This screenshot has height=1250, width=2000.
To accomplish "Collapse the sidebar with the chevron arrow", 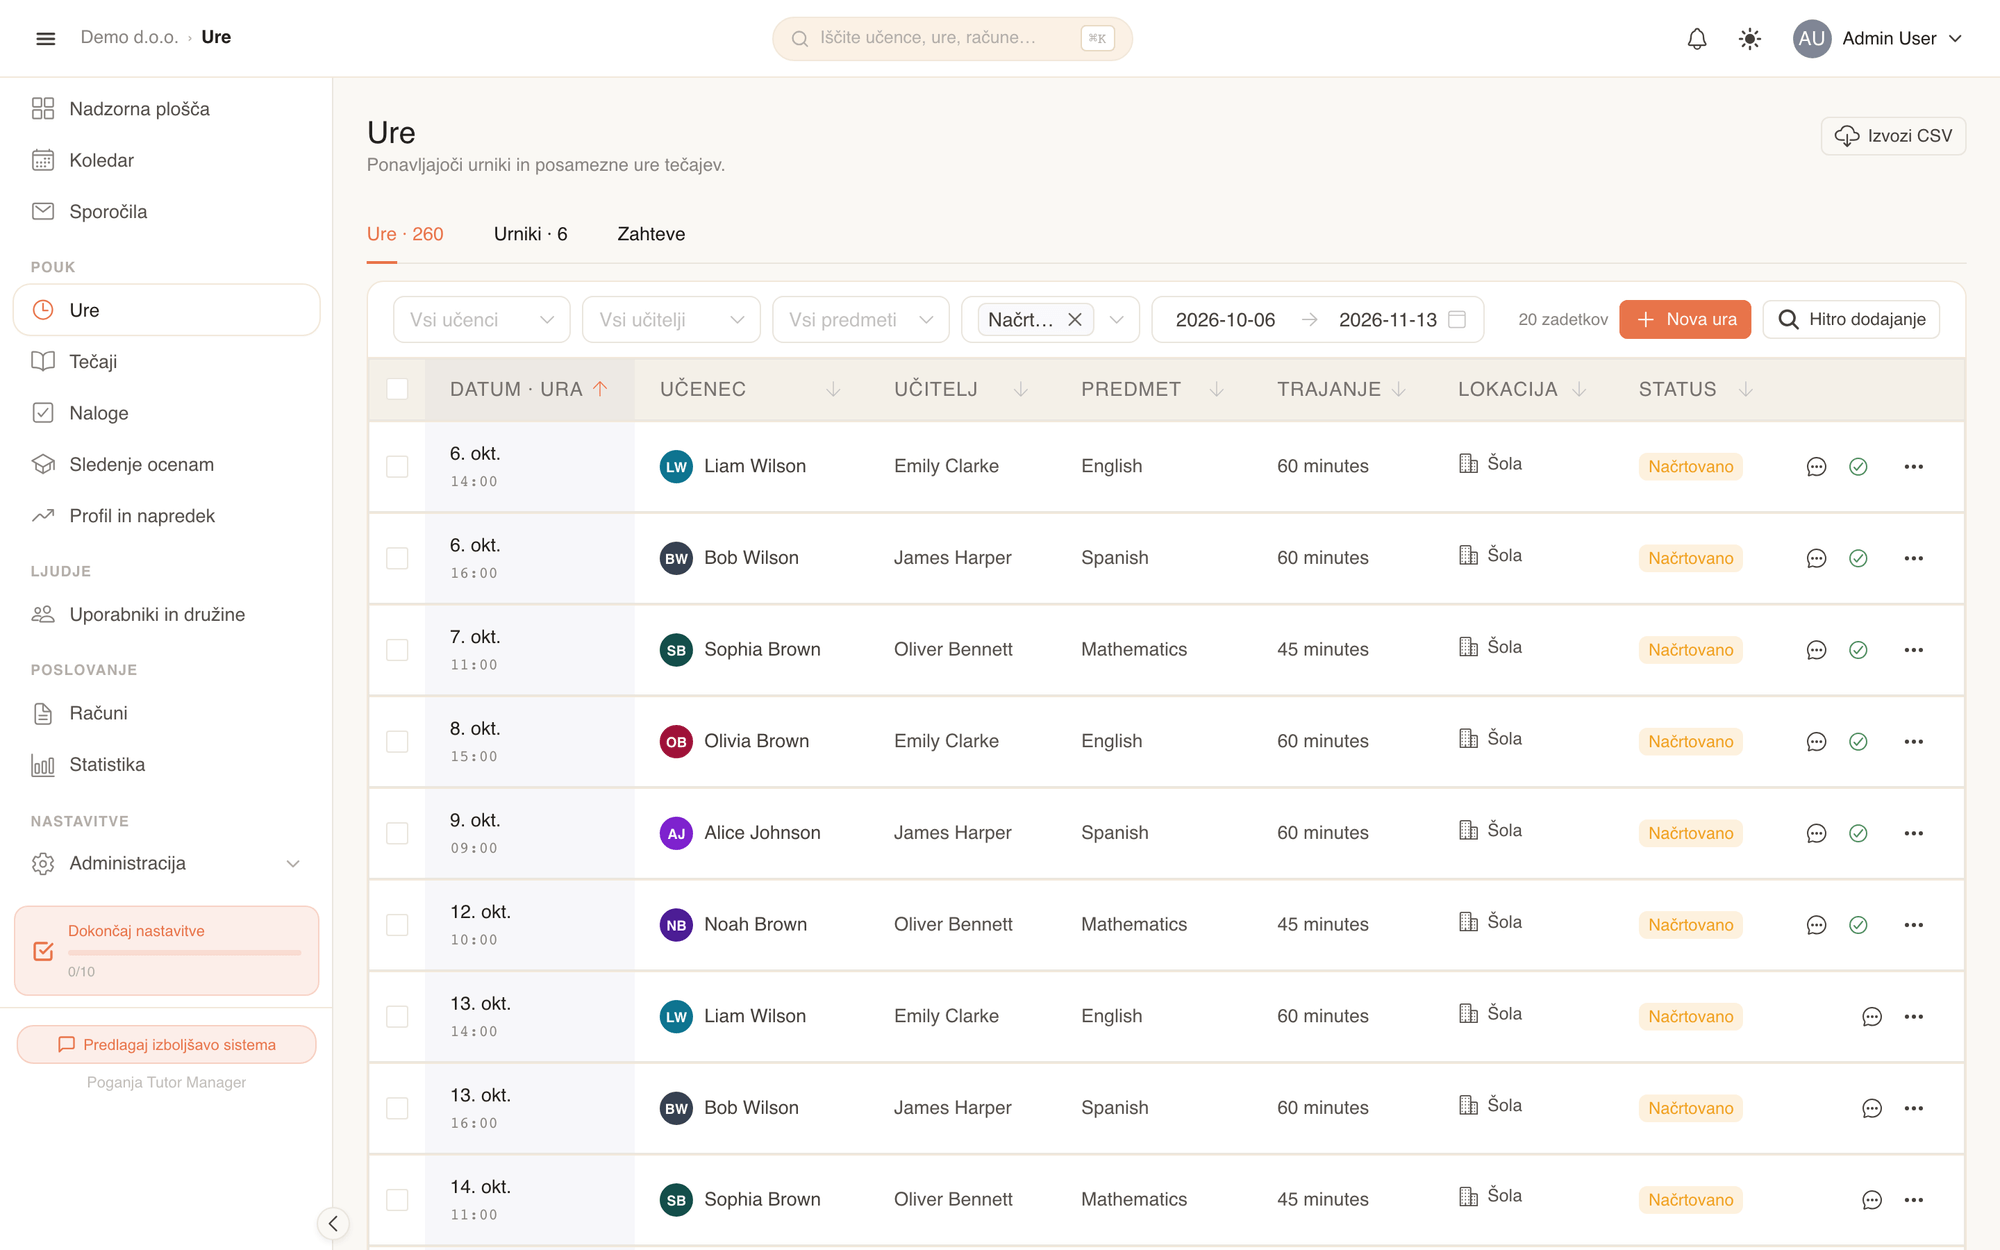I will [x=333, y=1223].
